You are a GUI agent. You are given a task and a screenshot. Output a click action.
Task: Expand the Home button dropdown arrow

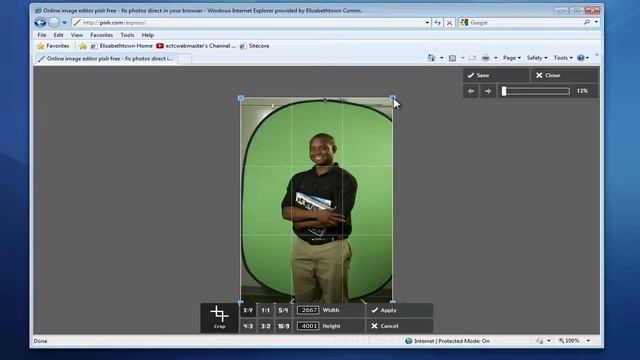click(x=441, y=58)
